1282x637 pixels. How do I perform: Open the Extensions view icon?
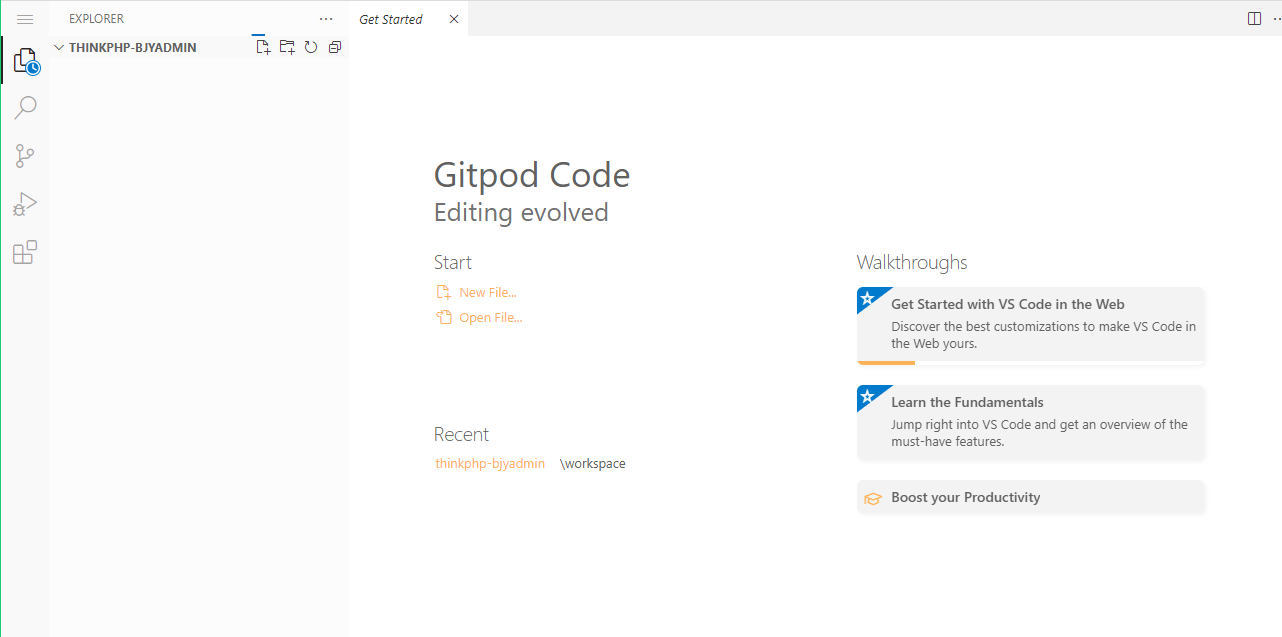click(x=25, y=253)
